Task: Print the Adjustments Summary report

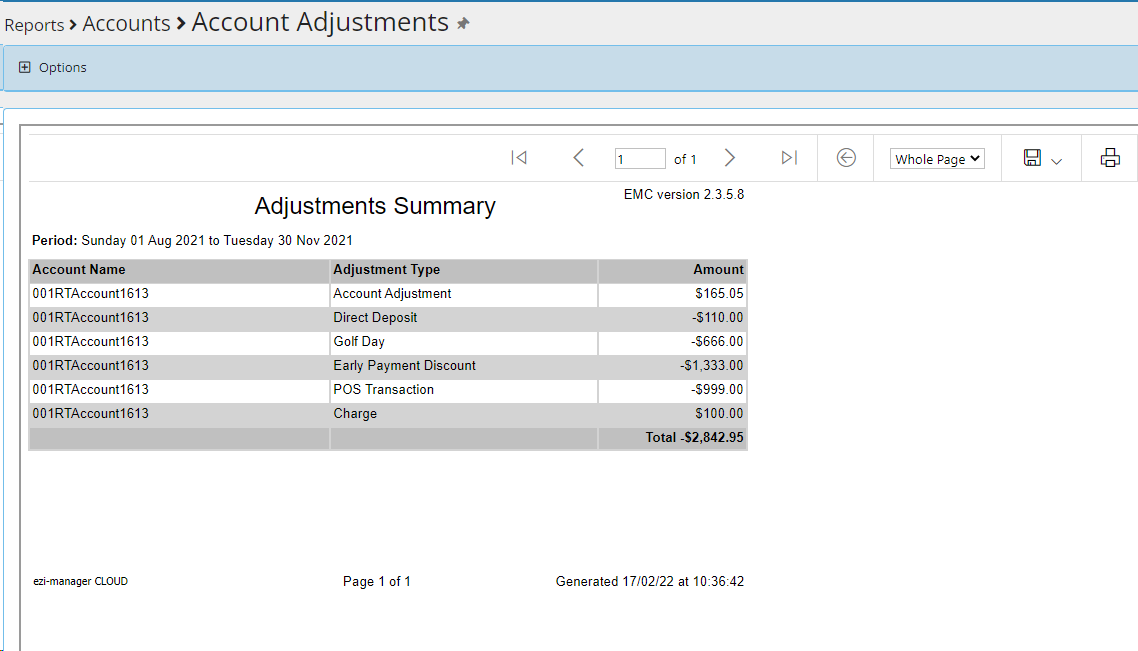Action: click(x=1110, y=158)
